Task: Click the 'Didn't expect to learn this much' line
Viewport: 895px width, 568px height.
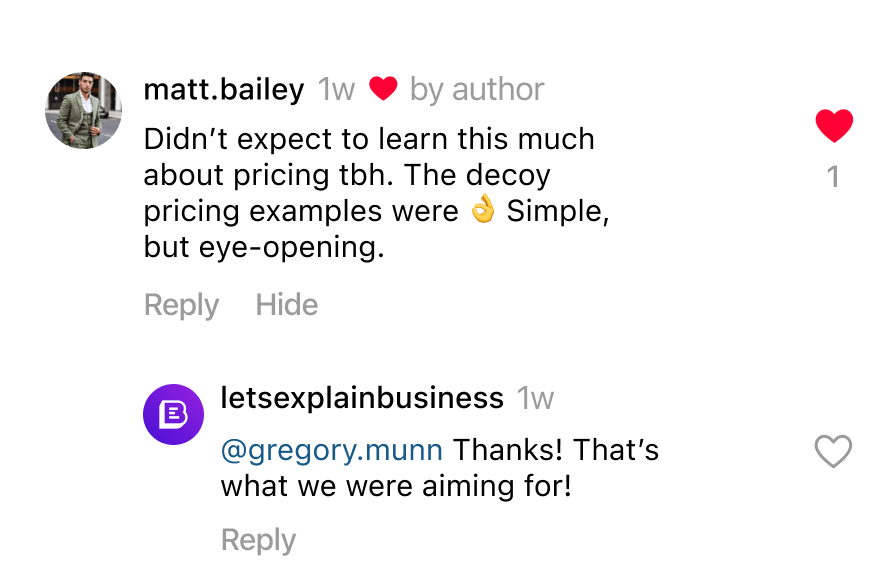Action: coord(369,139)
